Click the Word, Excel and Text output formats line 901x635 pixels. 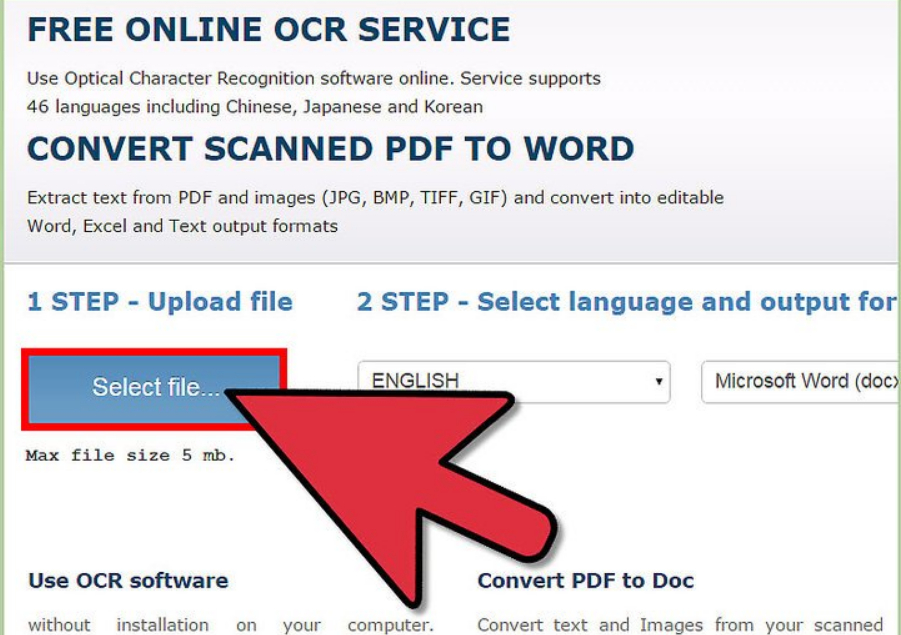tap(182, 225)
